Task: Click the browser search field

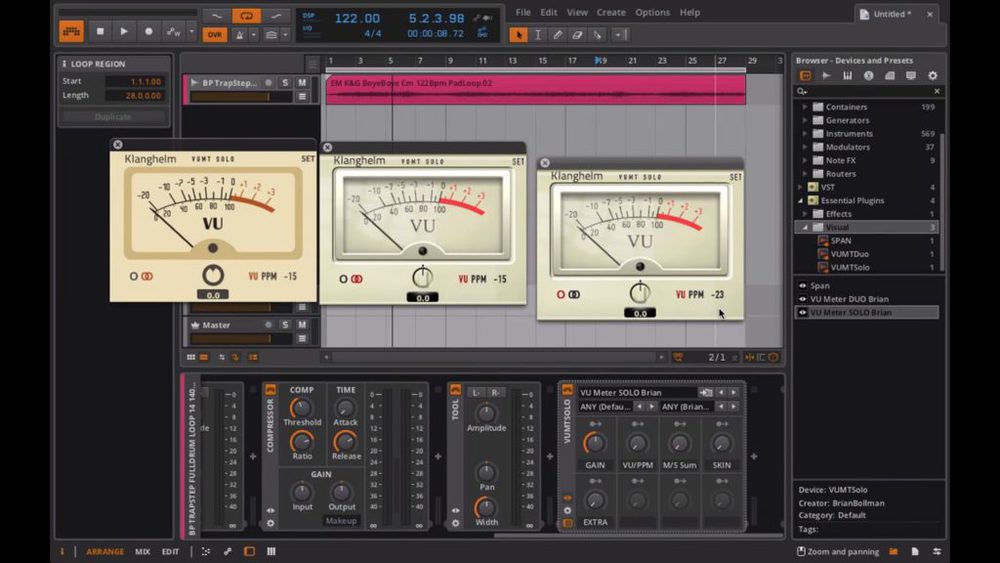Action: click(x=867, y=91)
